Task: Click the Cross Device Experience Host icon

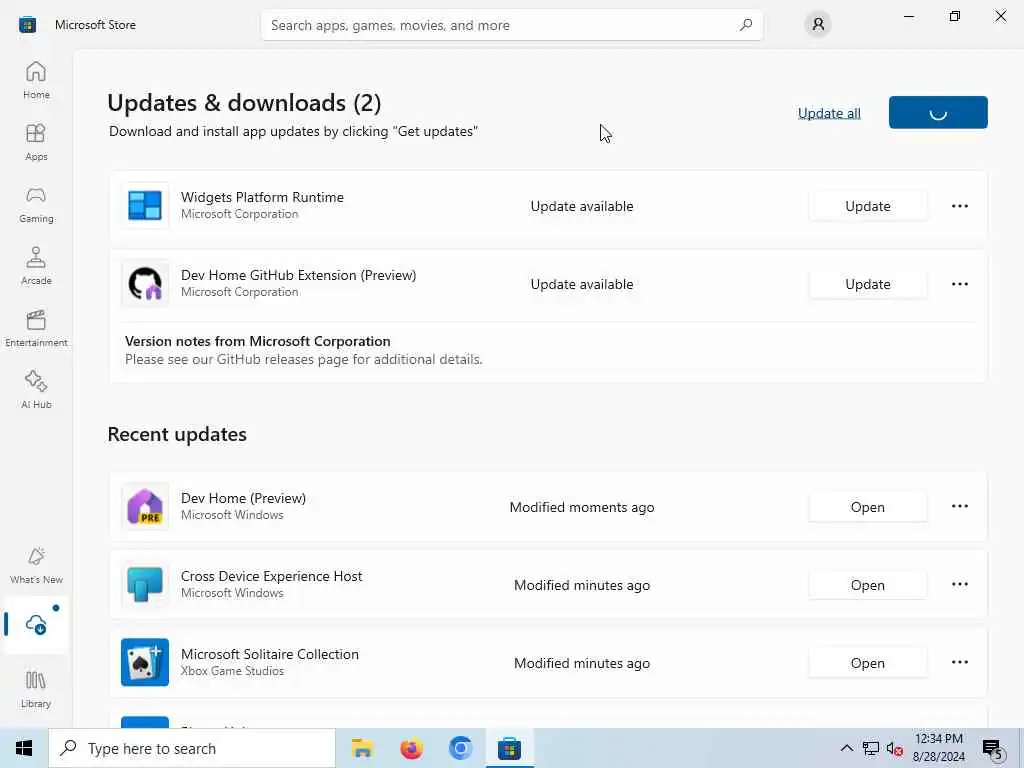Action: [x=145, y=584]
